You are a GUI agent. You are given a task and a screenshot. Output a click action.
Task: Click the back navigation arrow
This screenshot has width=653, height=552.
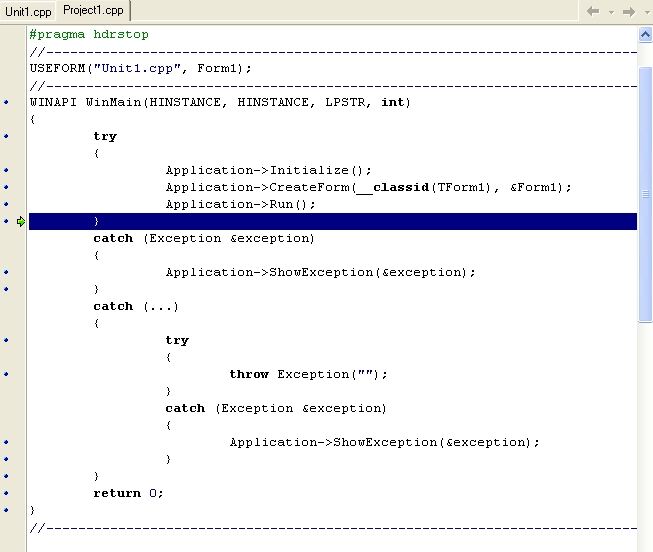click(593, 11)
